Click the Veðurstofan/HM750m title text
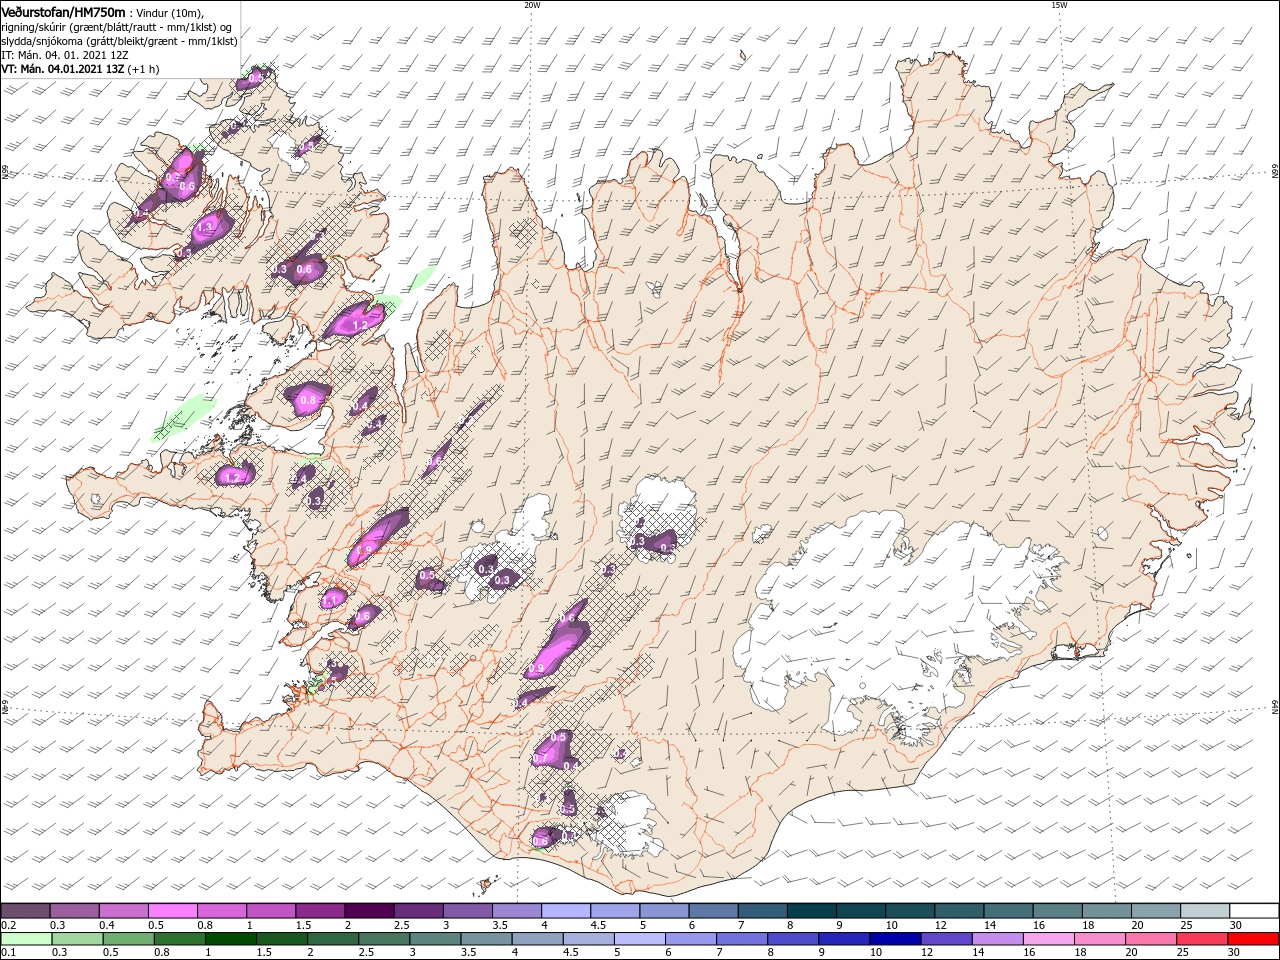 tap(64, 11)
